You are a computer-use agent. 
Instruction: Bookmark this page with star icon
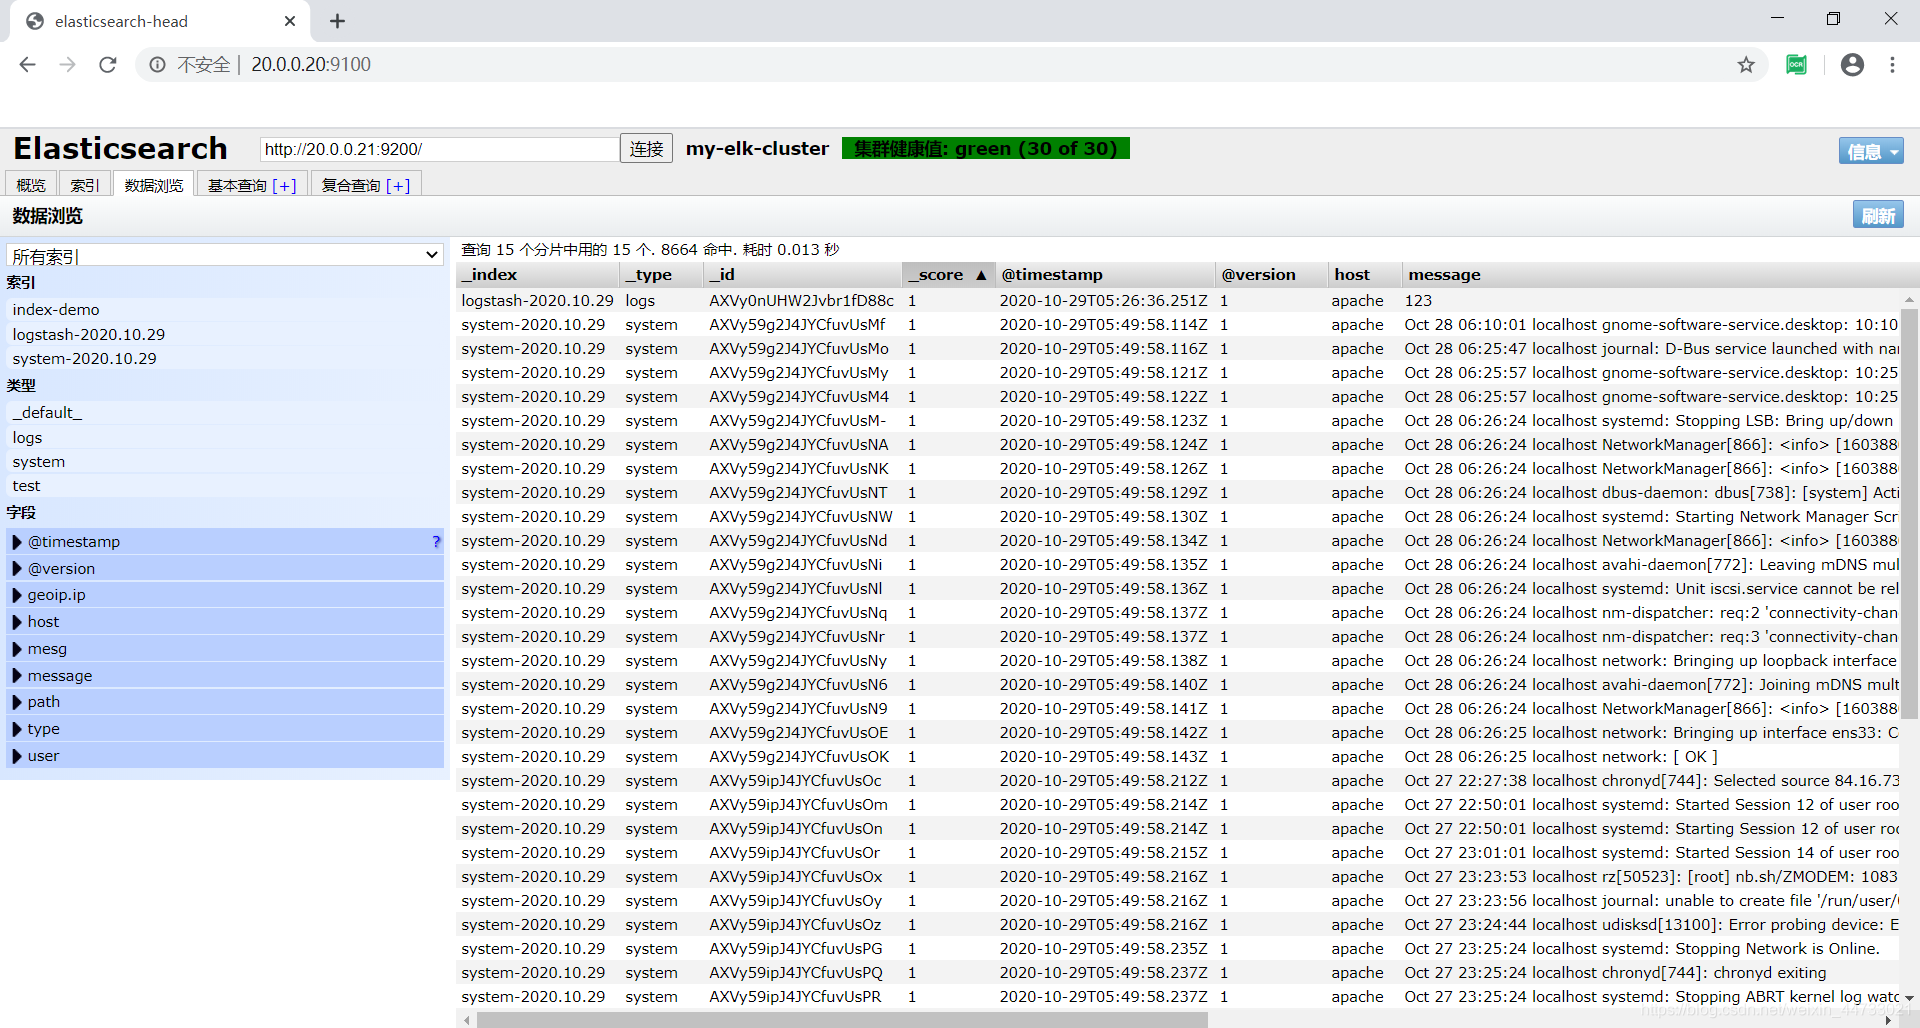[1746, 64]
